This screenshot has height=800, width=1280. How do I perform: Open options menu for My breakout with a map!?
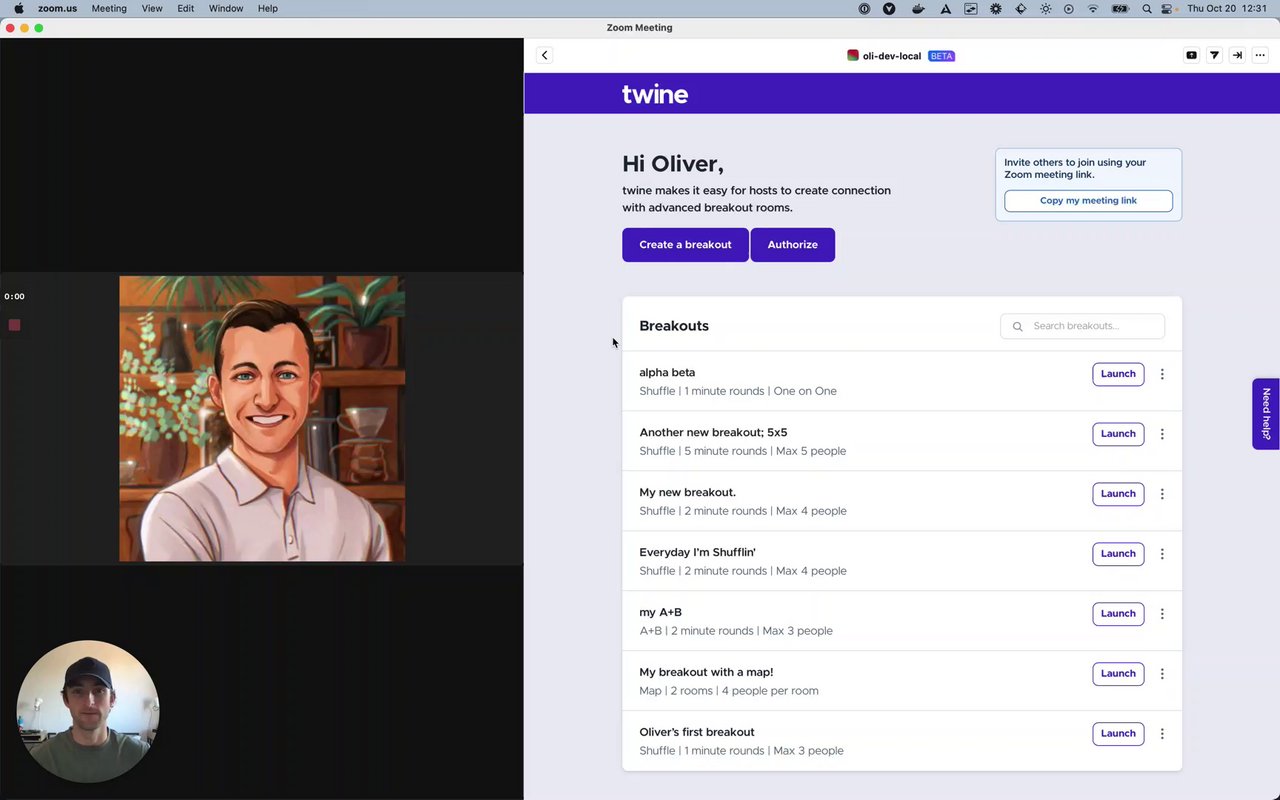click(x=1162, y=674)
